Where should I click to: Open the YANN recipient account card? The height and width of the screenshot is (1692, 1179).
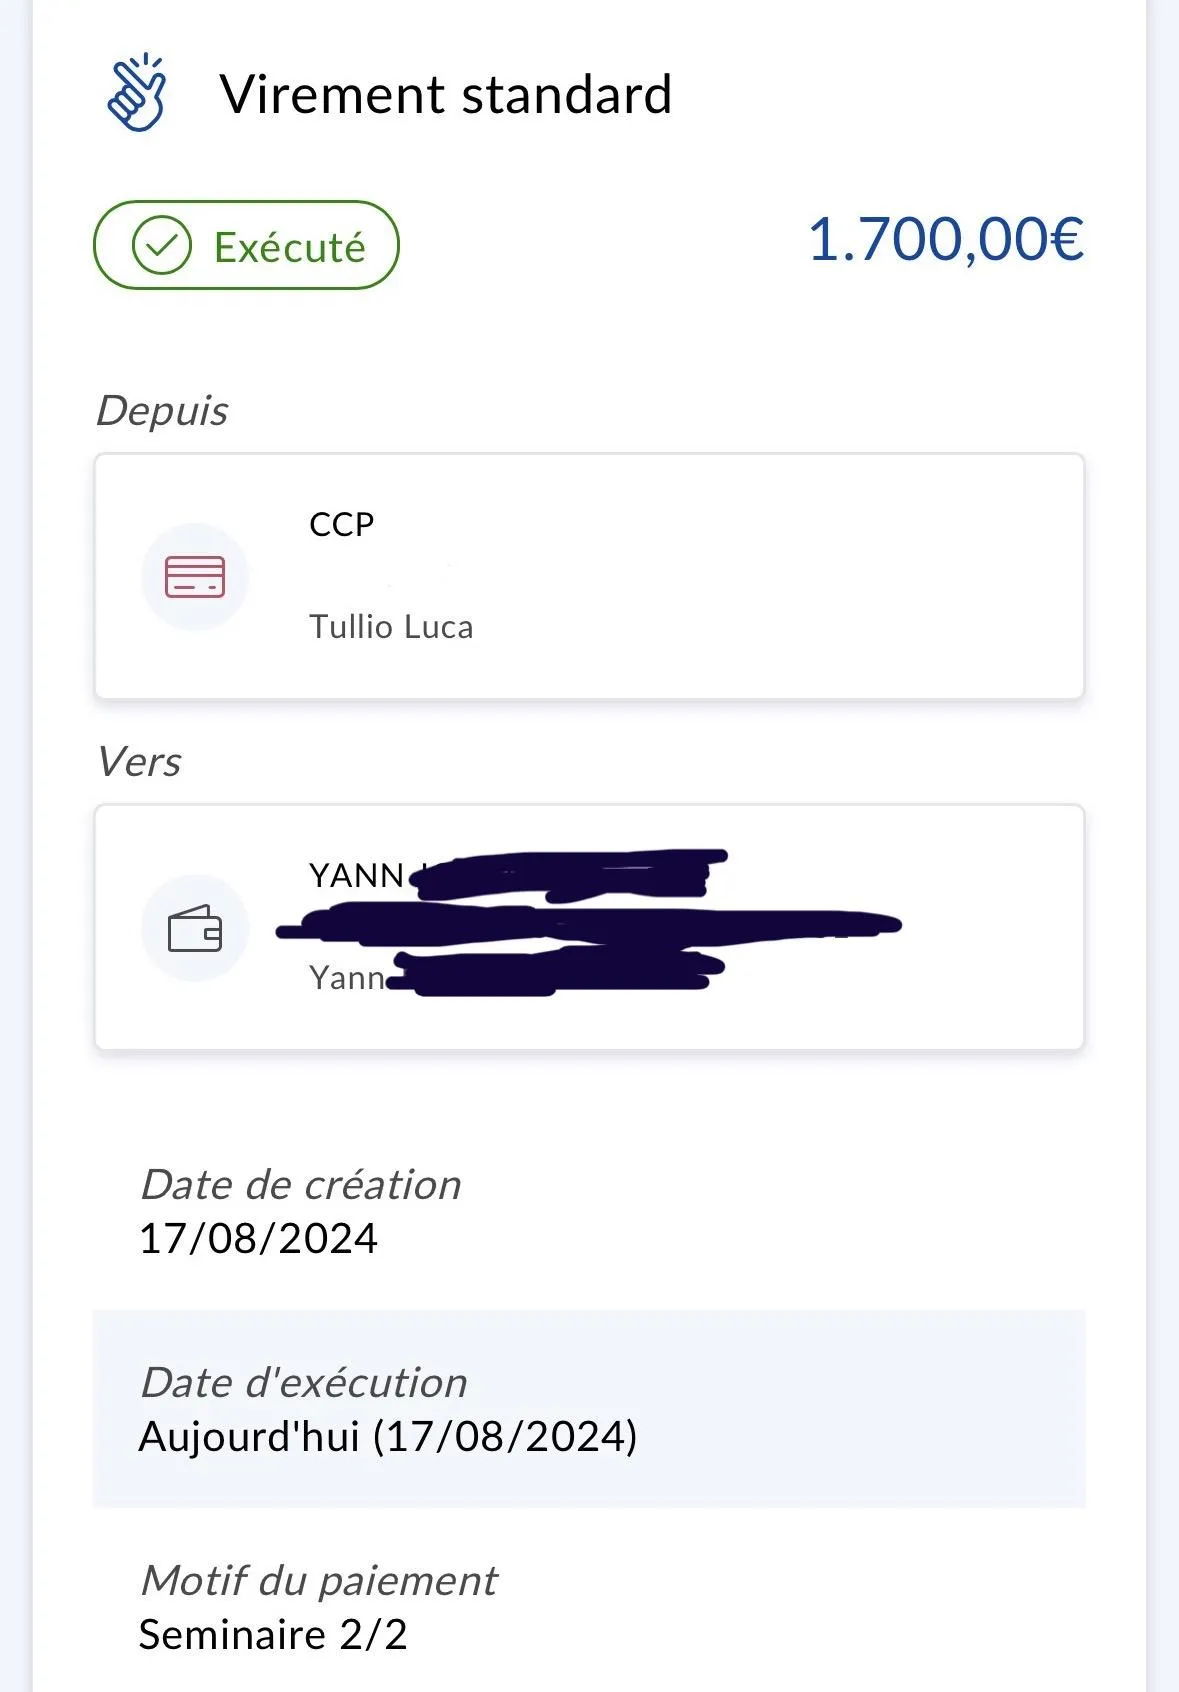point(589,927)
